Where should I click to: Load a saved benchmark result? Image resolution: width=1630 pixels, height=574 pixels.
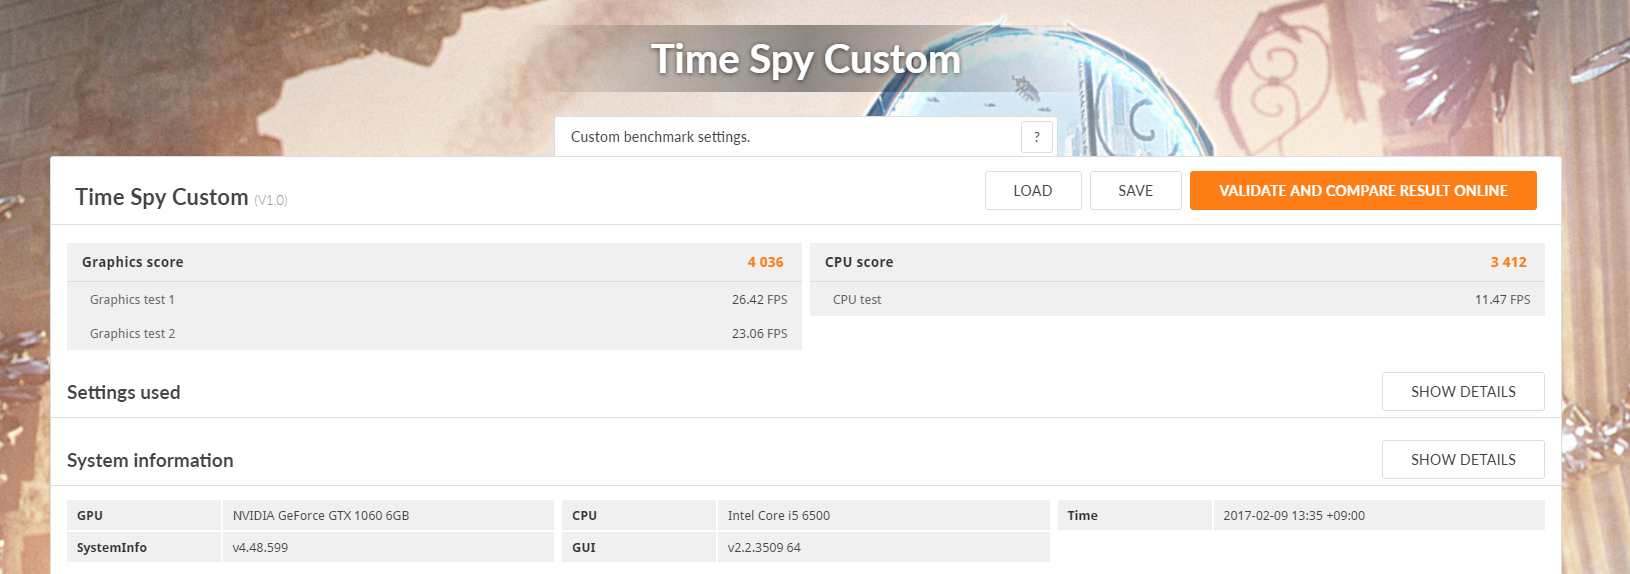coord(1033,191)
